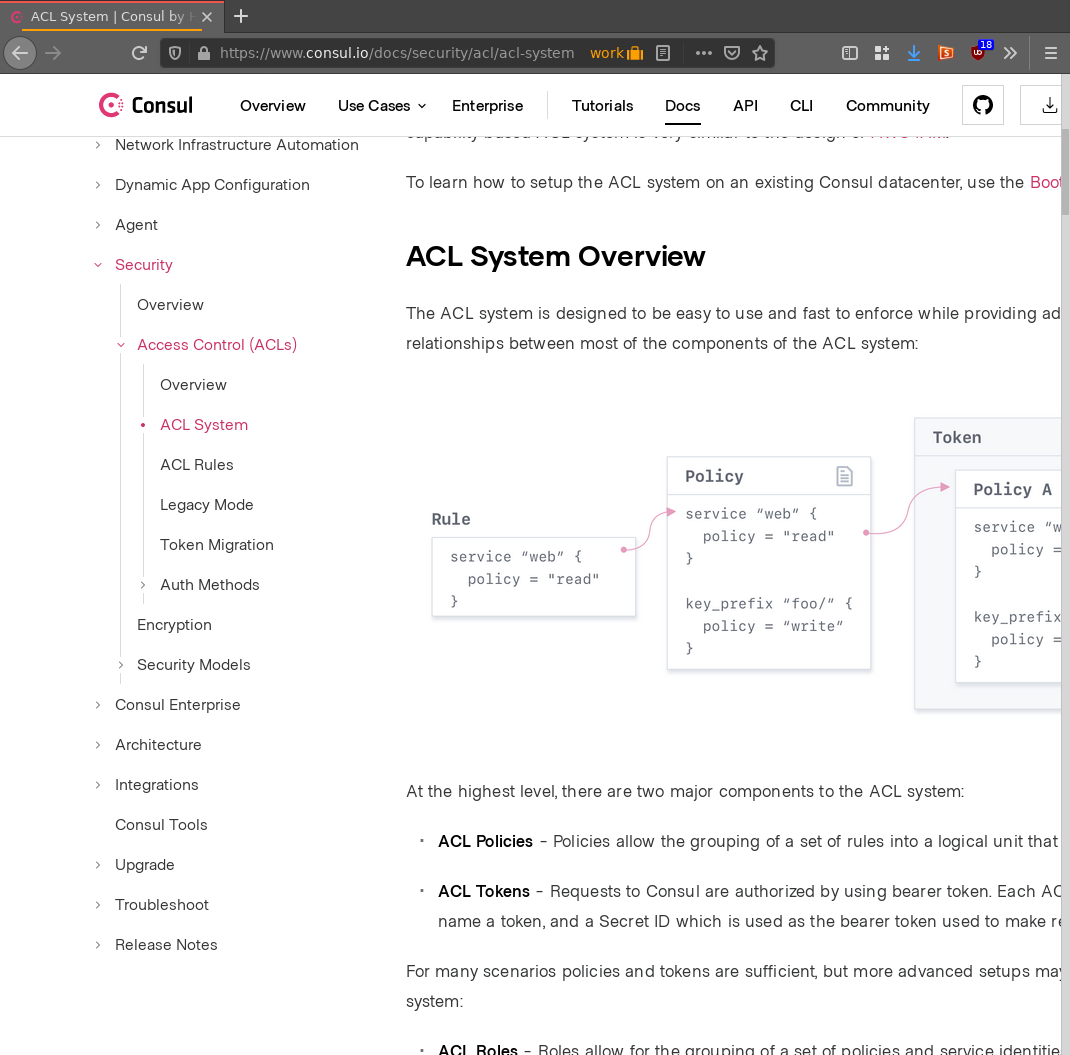Open ACL Rules sidebar page

[197, 465]
